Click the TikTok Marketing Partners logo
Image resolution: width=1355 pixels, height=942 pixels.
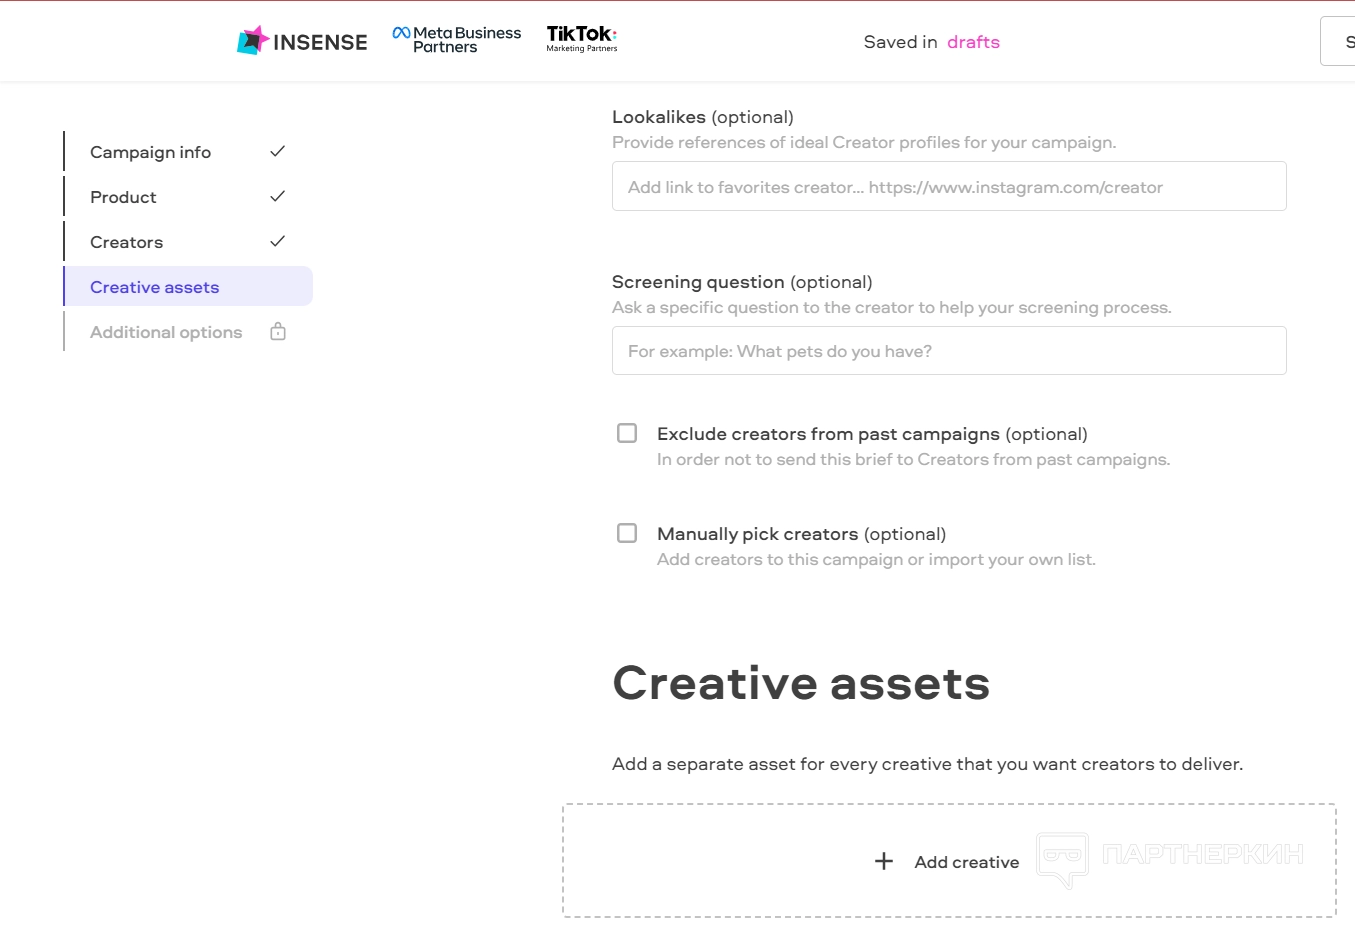(582, 40)
